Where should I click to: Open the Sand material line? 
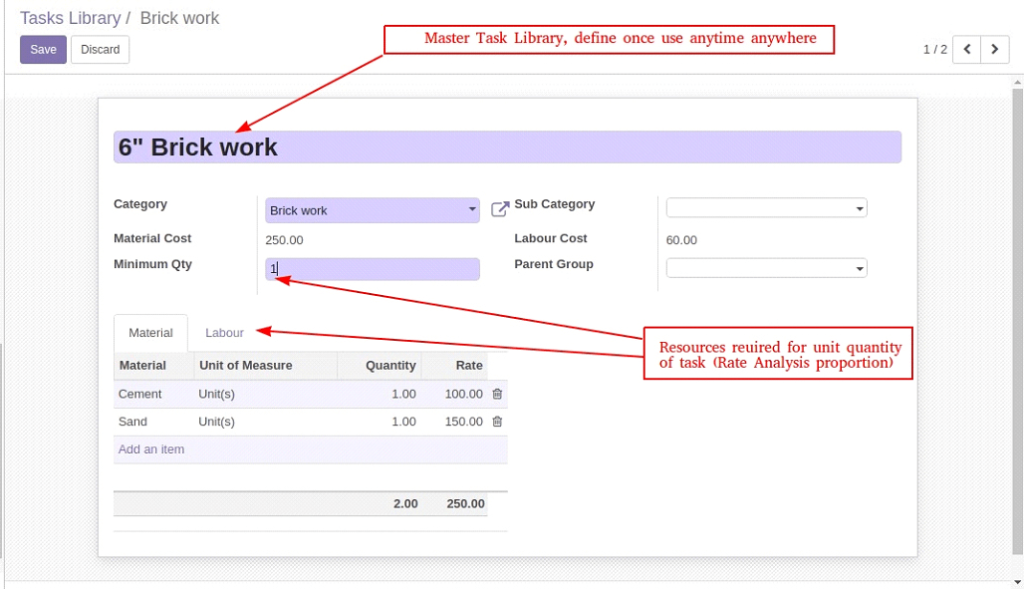(x=131, y=421)
